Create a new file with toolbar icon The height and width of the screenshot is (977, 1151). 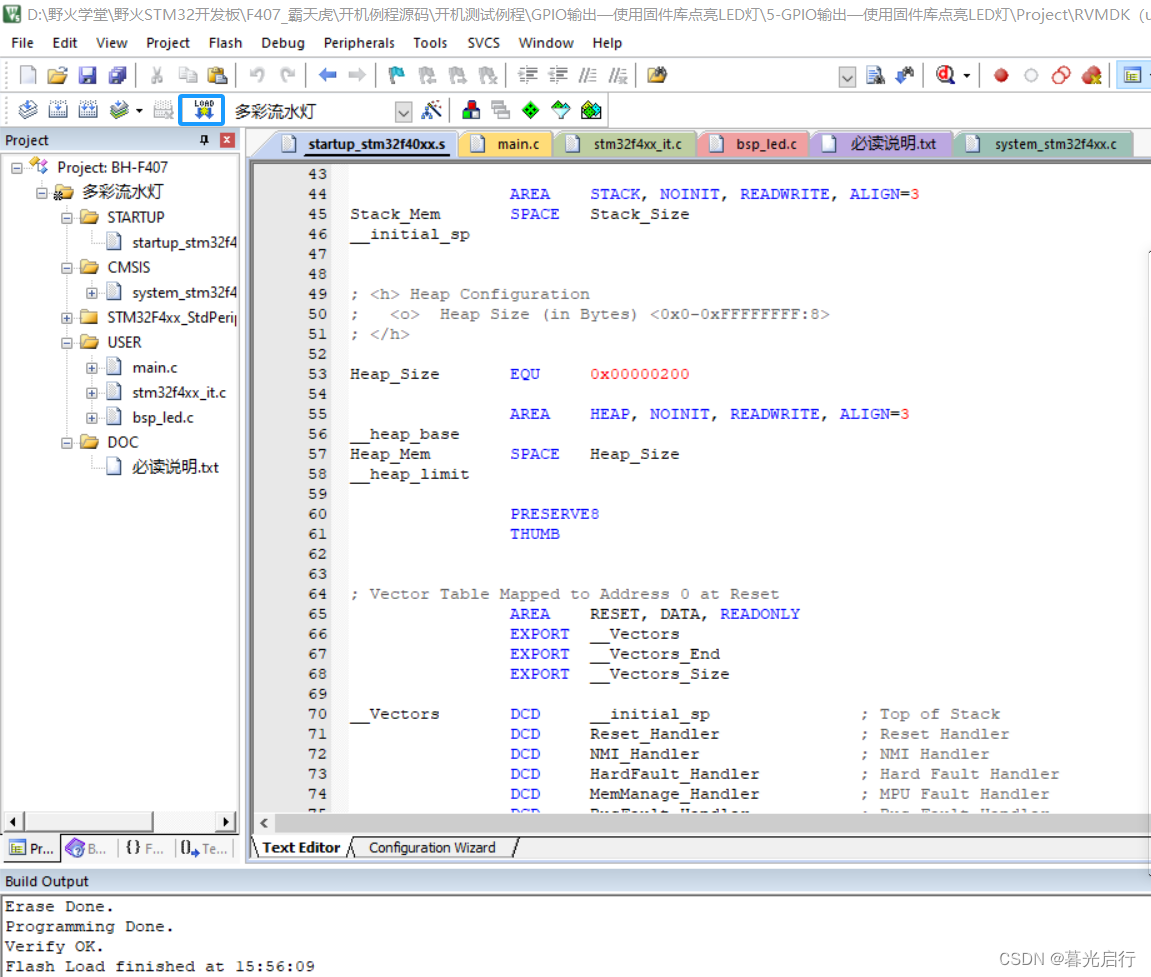(x=28, y=75)
